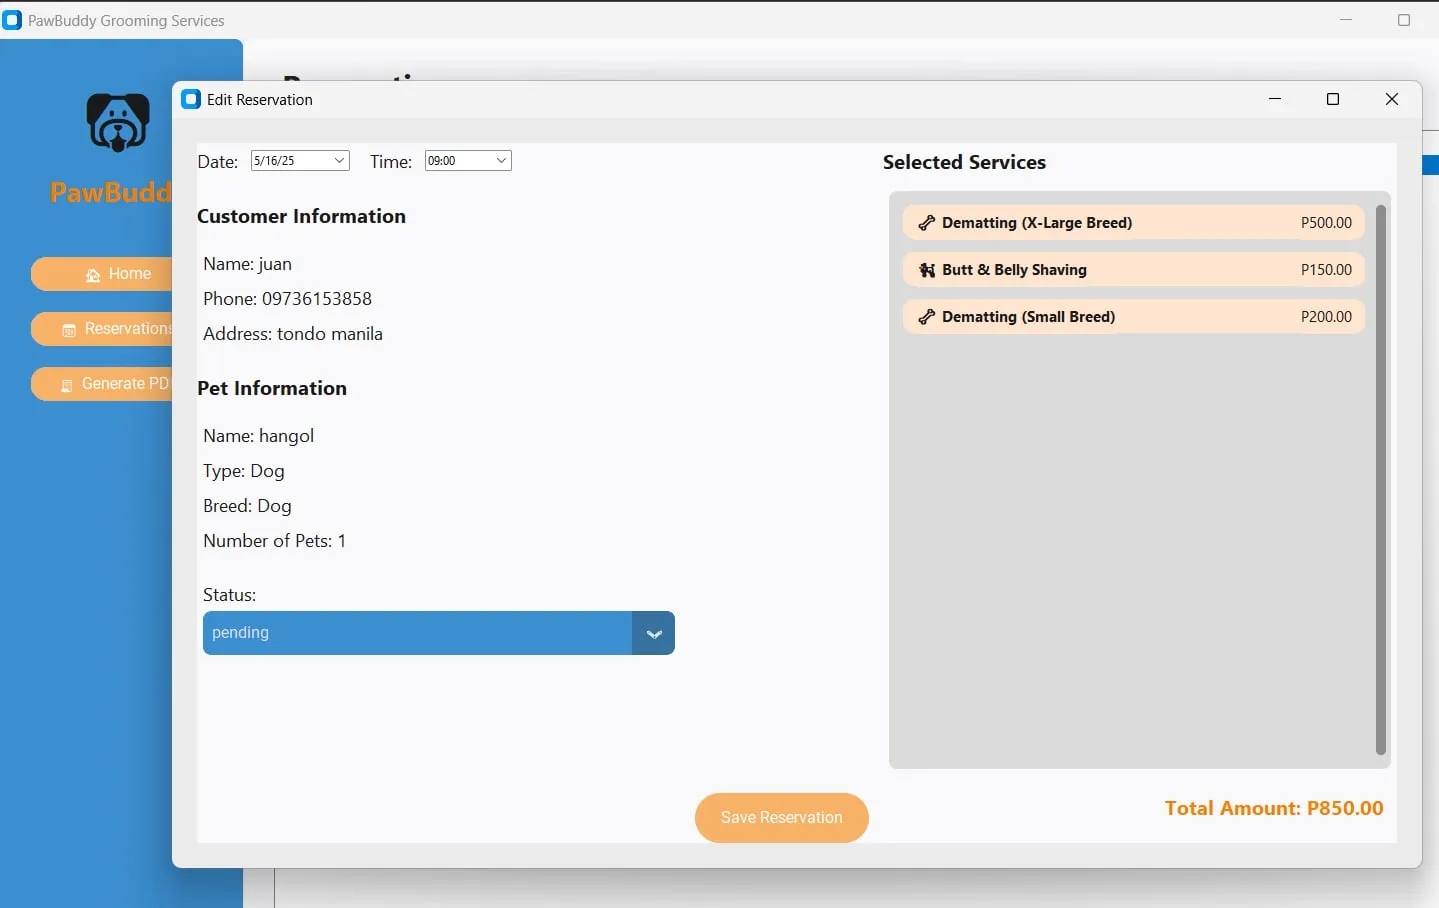
Task: Click the customer Name: juan text
Action: (248, 264)
